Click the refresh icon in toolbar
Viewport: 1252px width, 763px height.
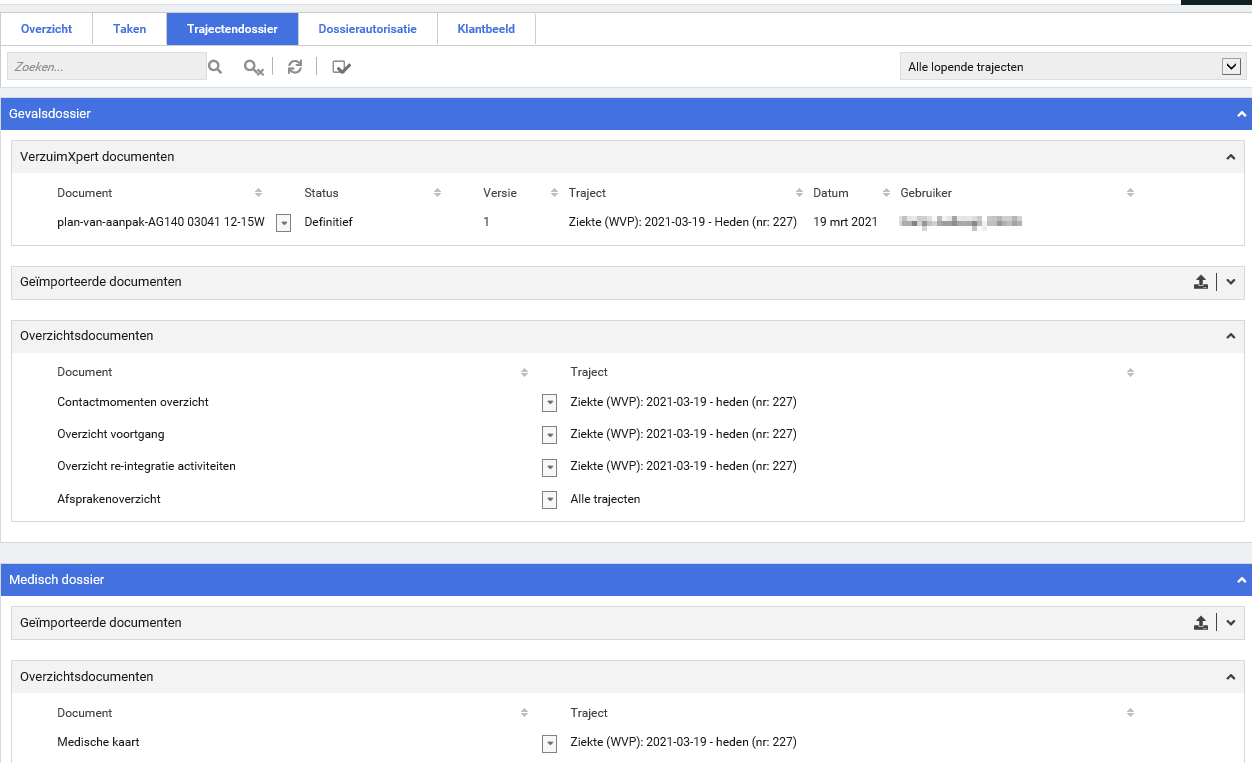(295, 67)
